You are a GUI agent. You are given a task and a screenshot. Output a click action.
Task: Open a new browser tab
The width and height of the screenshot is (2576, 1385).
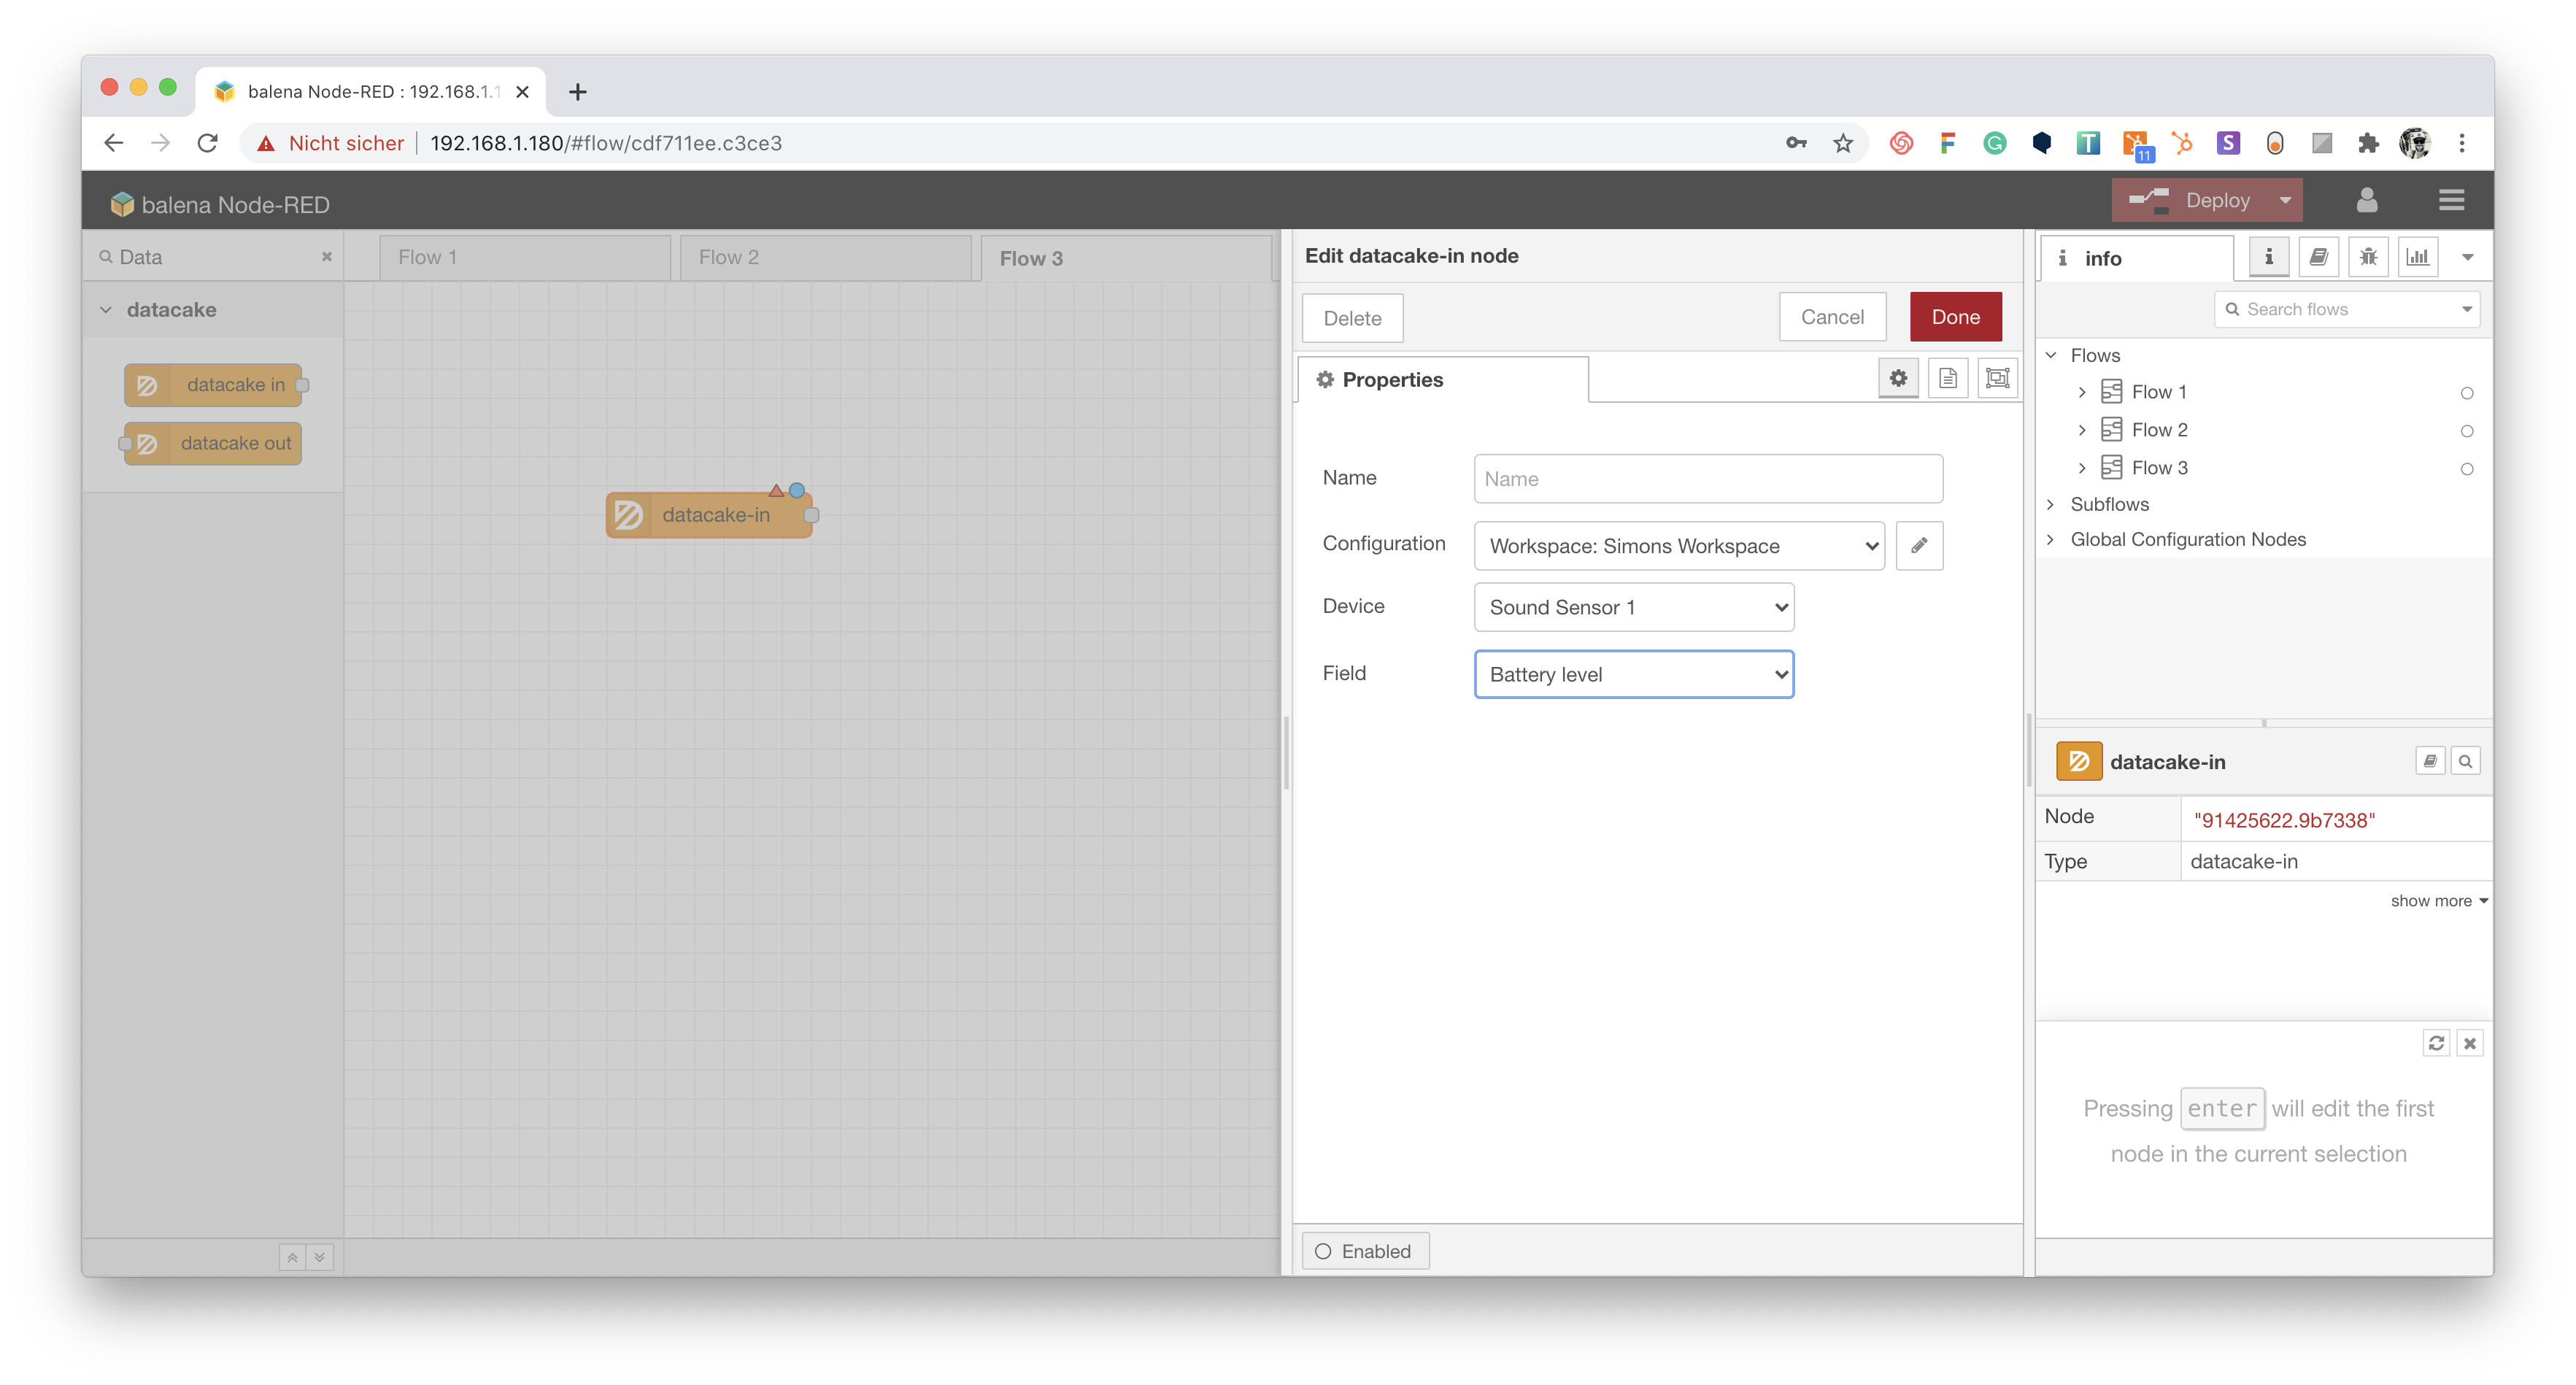[577, 92]
